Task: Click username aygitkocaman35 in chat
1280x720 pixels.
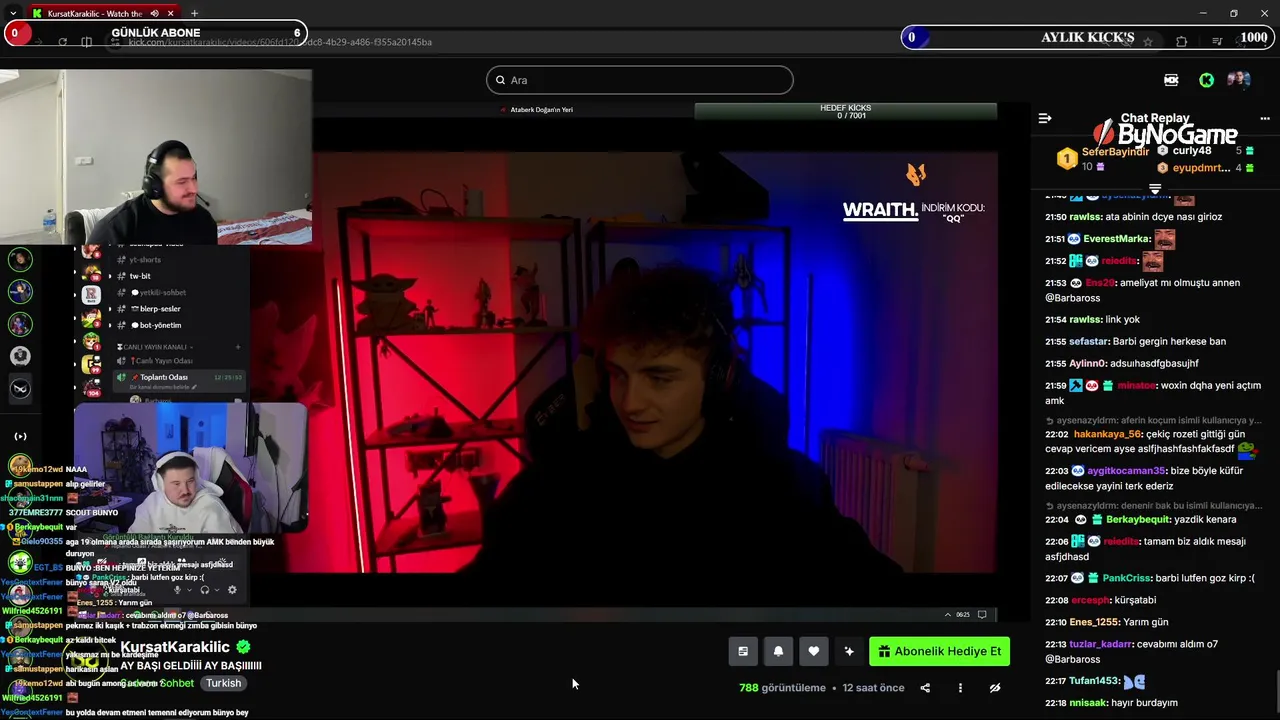Action: [1126, 470]
